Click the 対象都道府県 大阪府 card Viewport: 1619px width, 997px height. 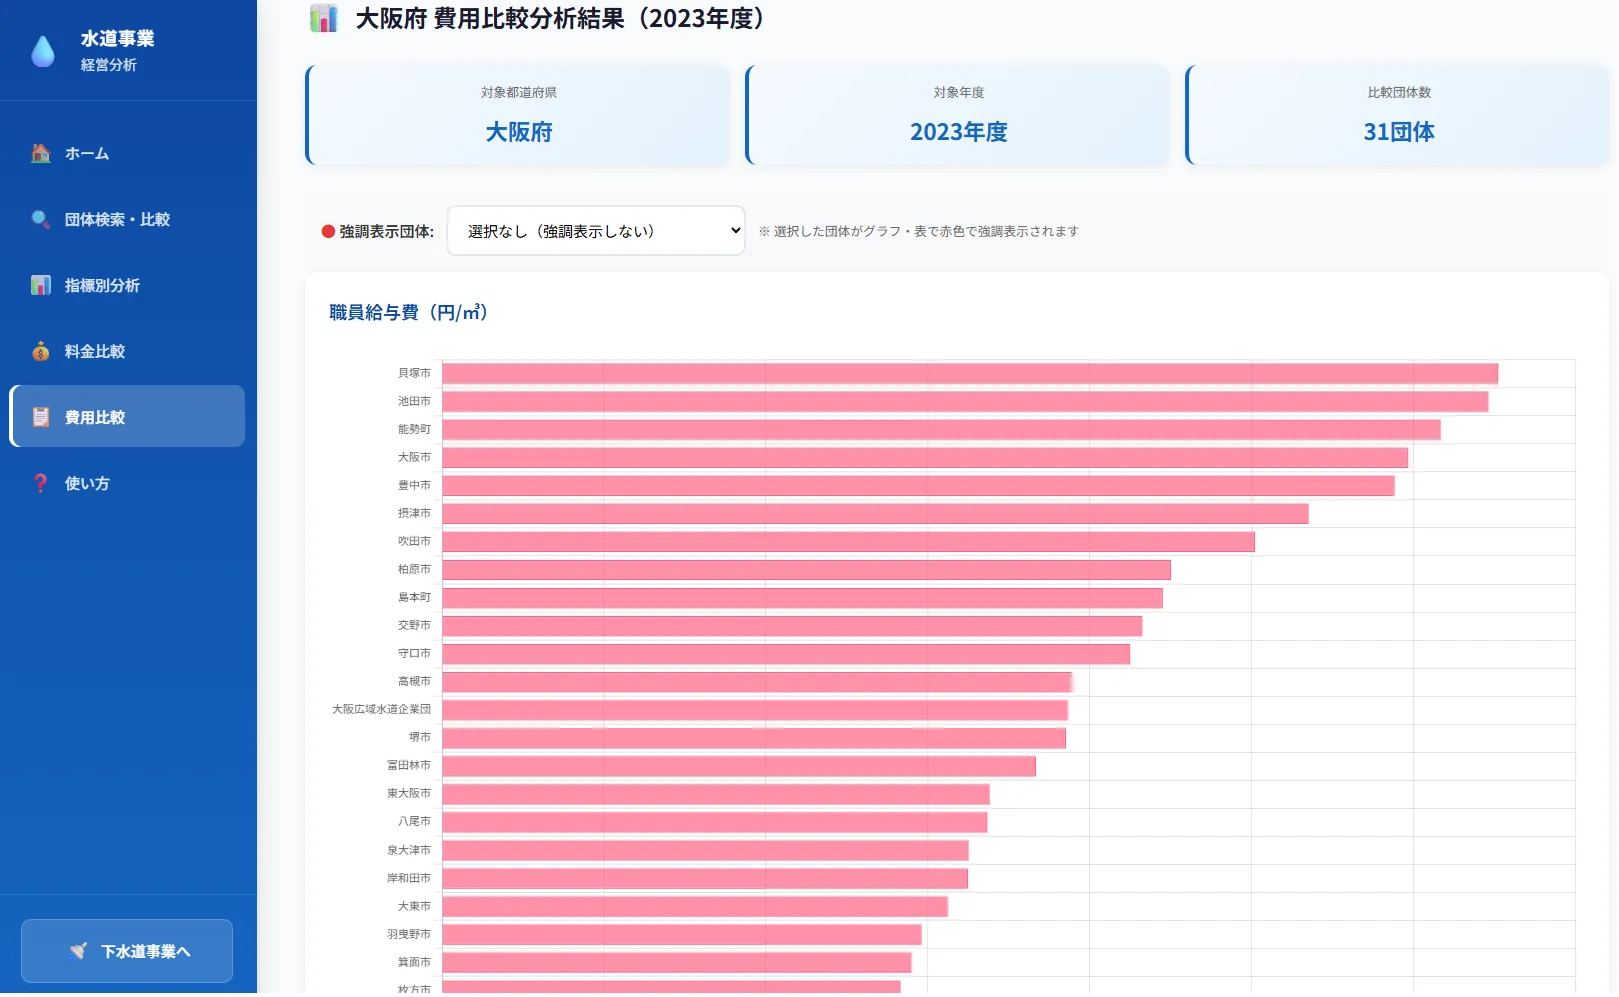(x=518, y=115)
